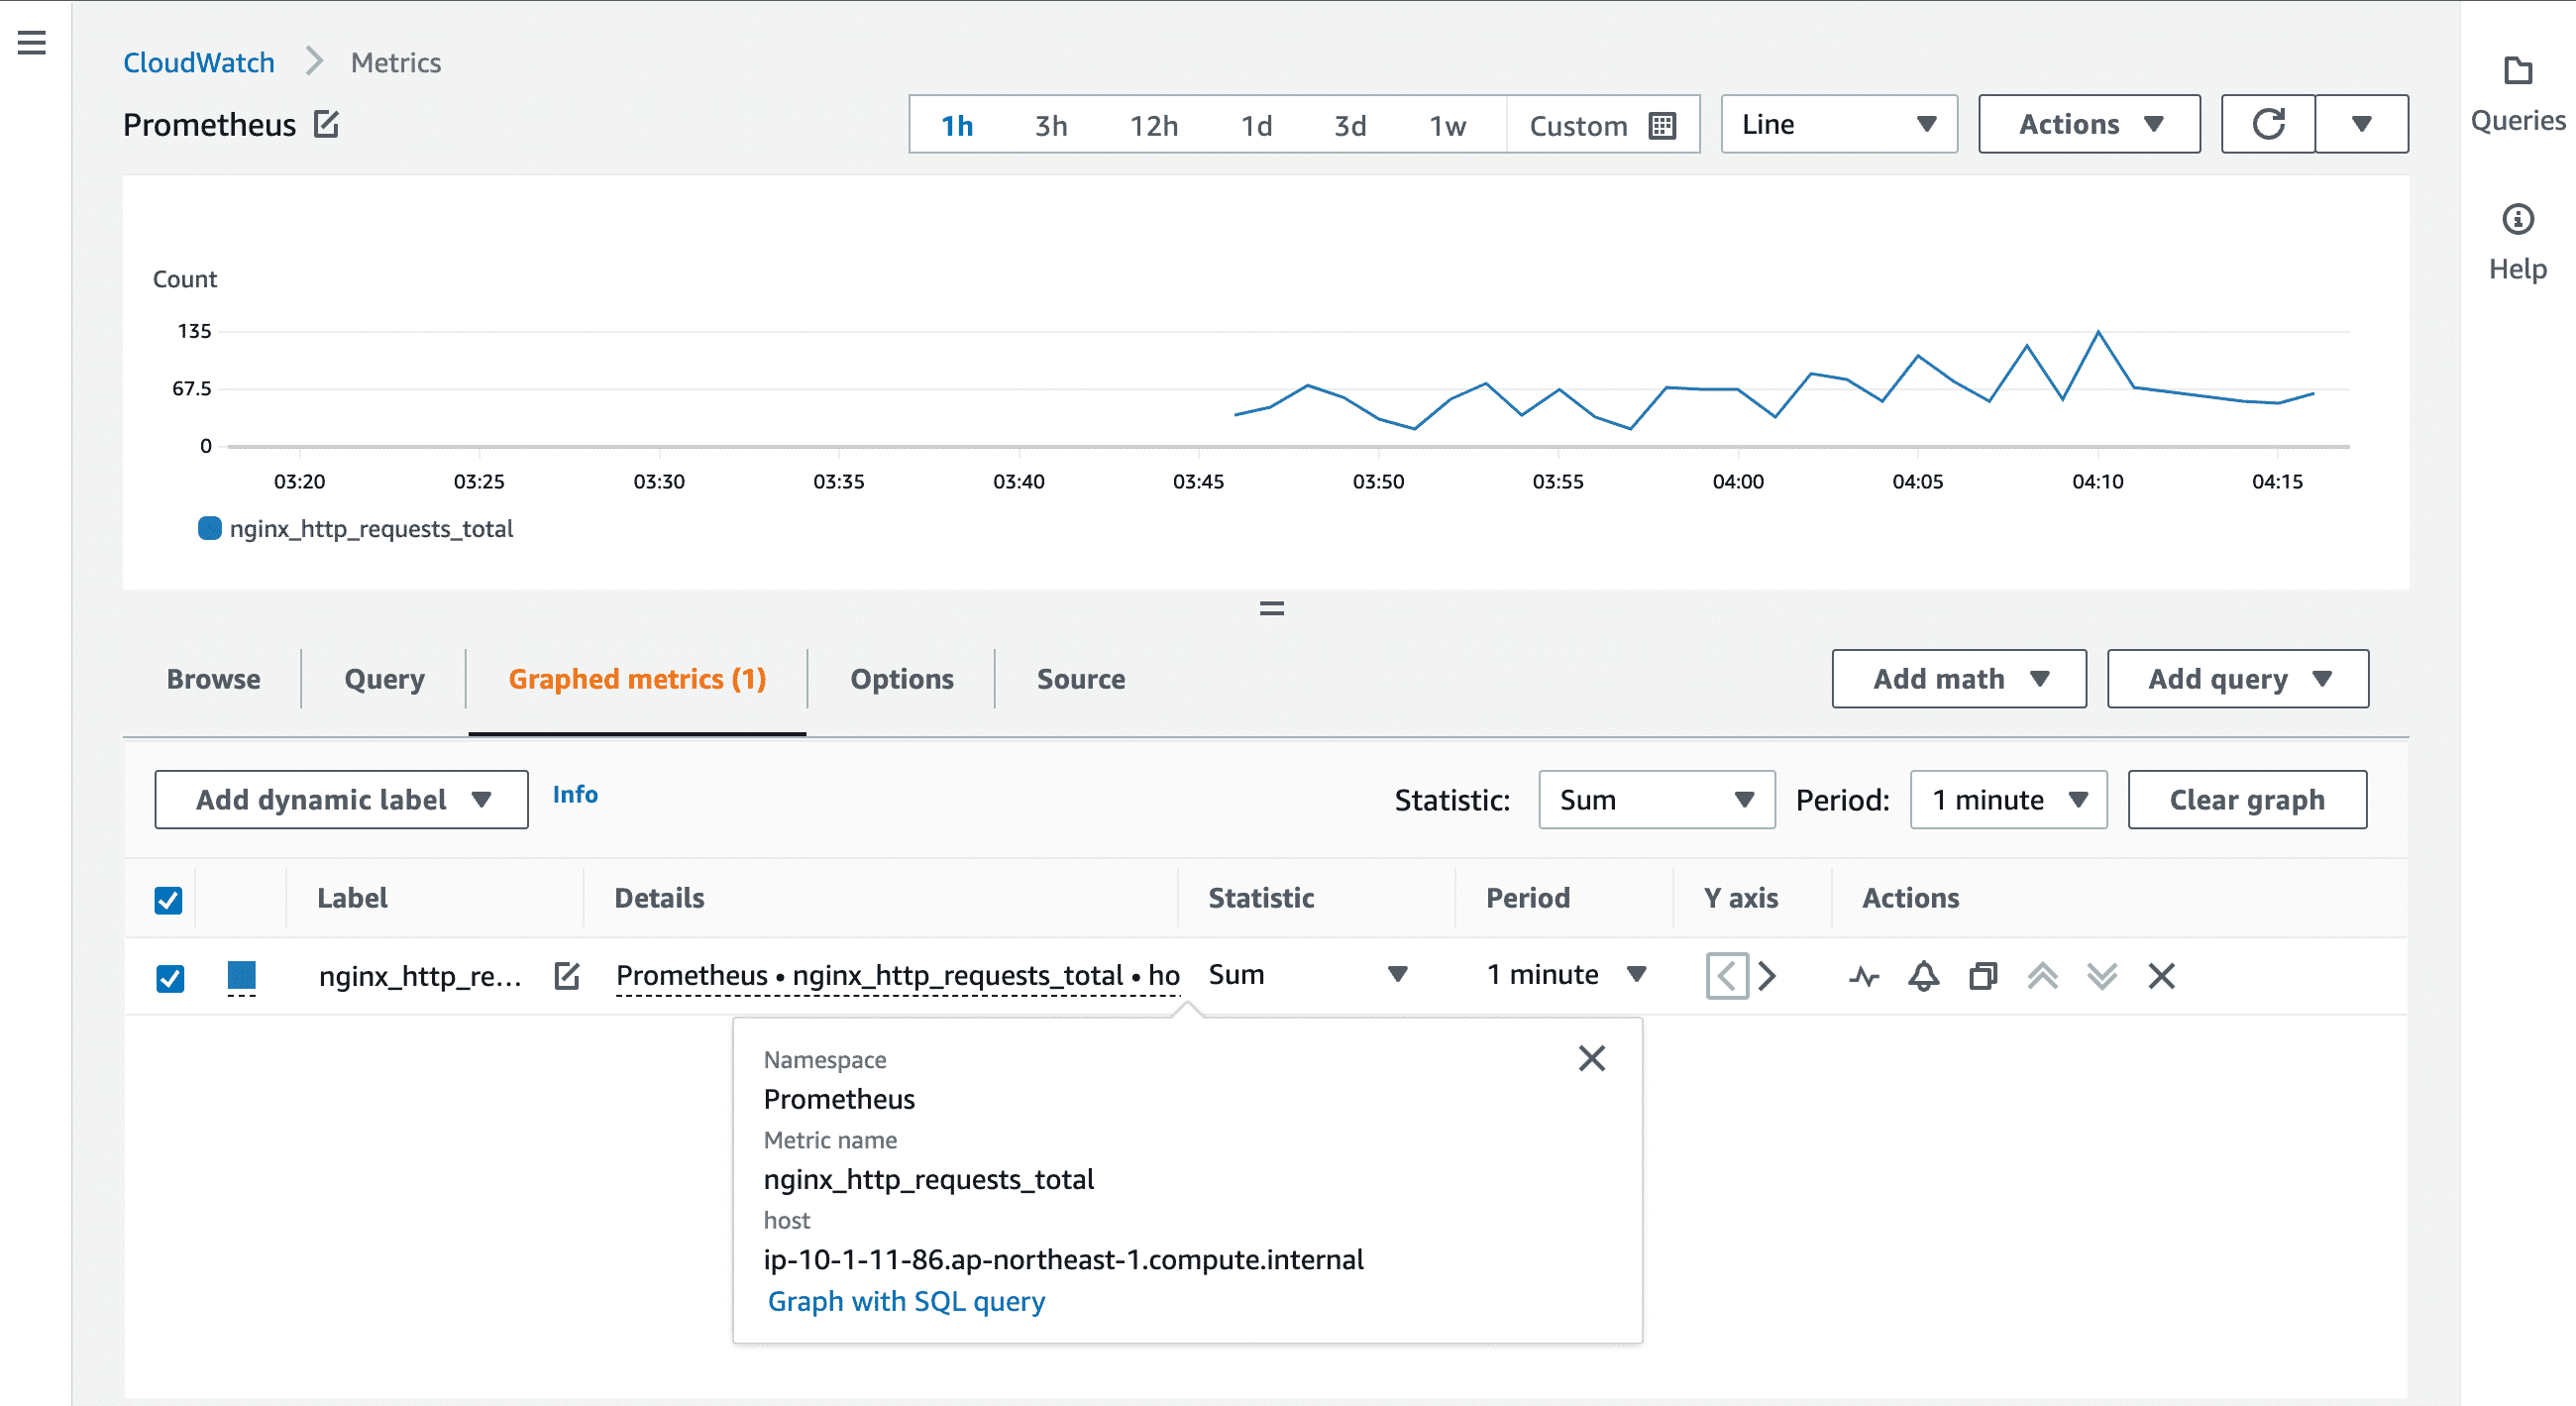The image size is (2576, 1406).
Task: Click the Y axis column header
Action: coord(1740,898)
